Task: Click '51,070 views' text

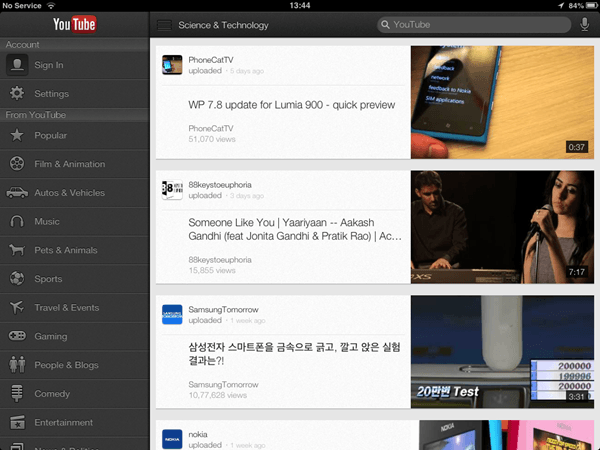Action: 212,139
